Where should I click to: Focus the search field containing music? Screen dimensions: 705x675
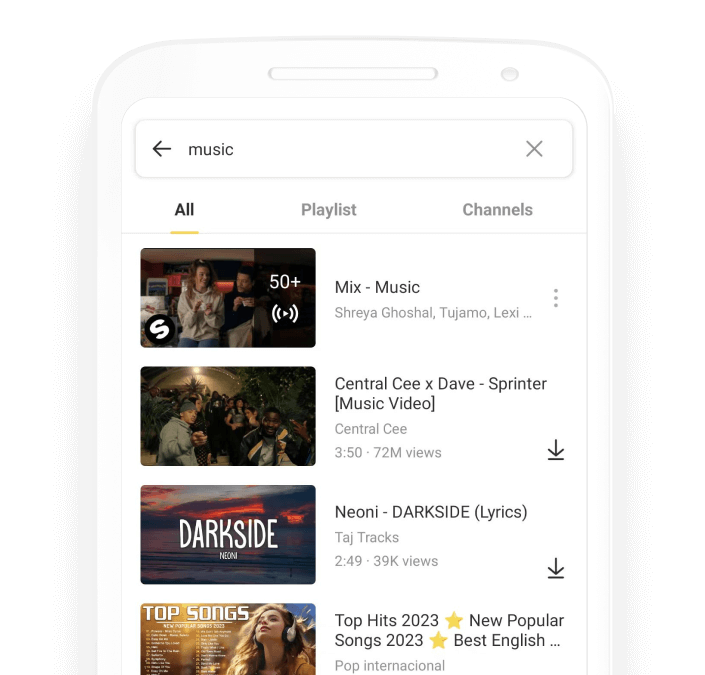(354, 149)
